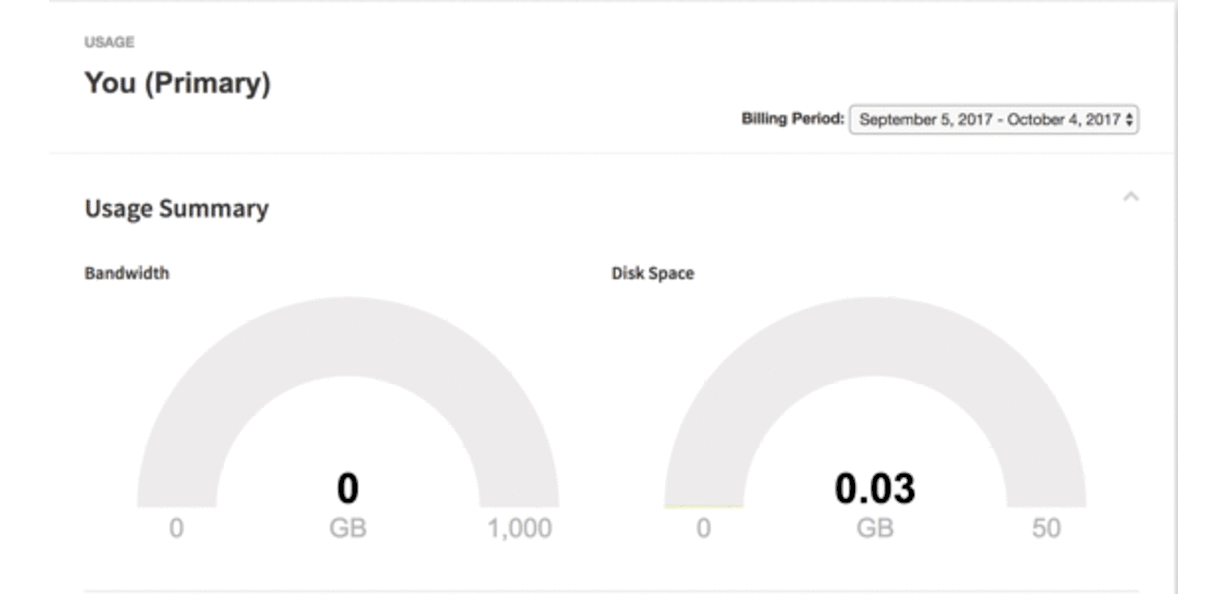Click the stepper arrows on the billing selector

click(x=1131, y=119)
